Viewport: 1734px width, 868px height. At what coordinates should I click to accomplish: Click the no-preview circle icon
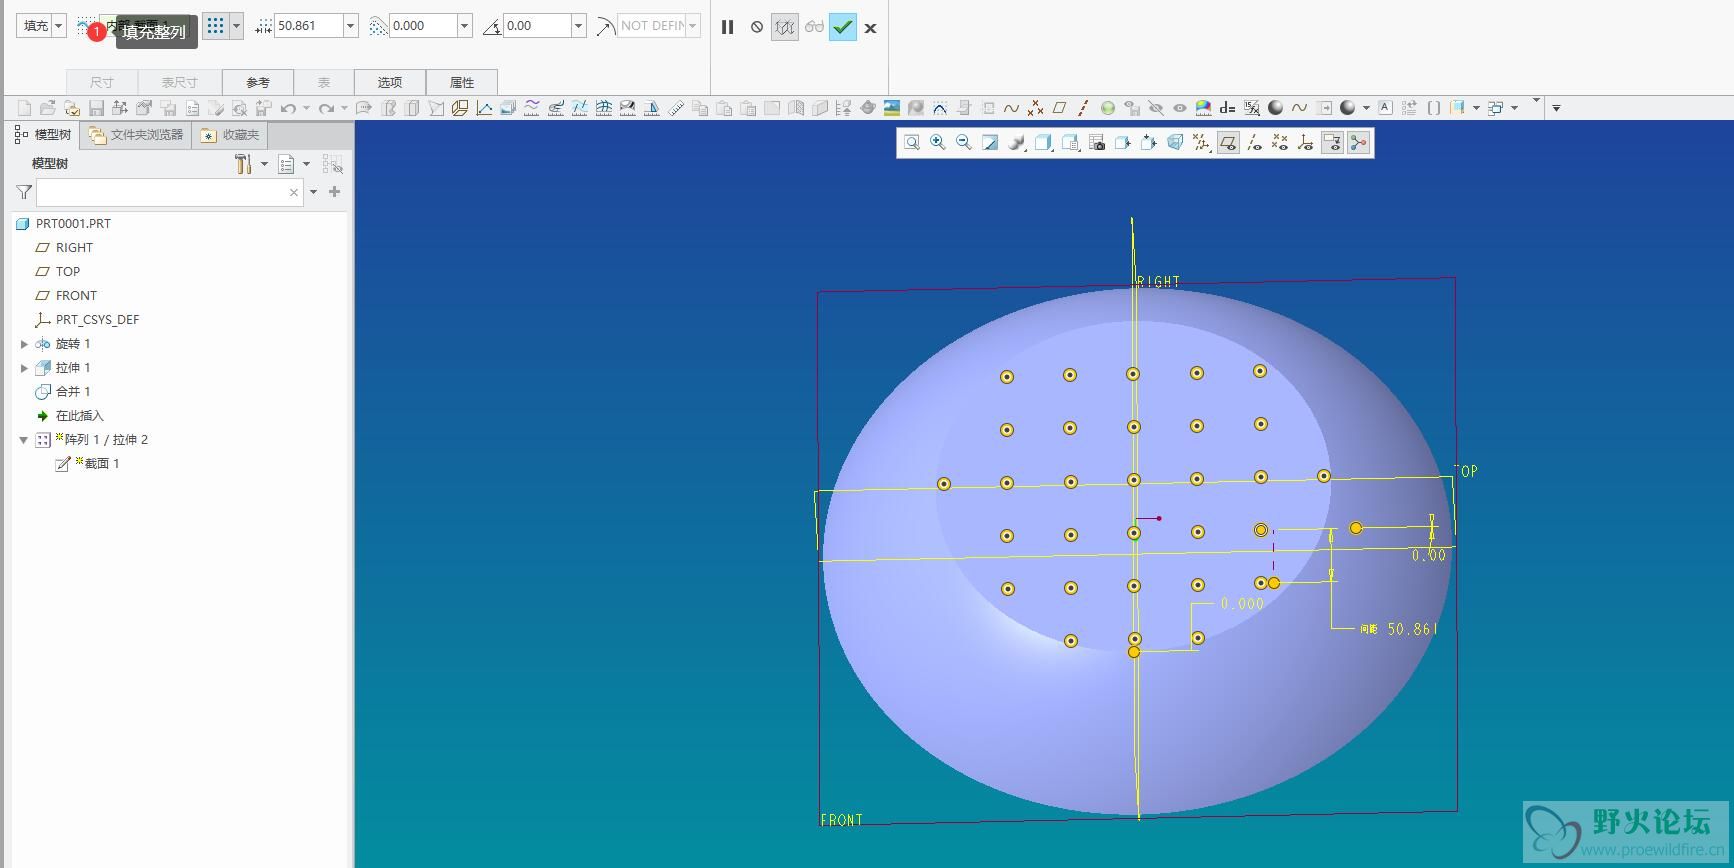757,27
